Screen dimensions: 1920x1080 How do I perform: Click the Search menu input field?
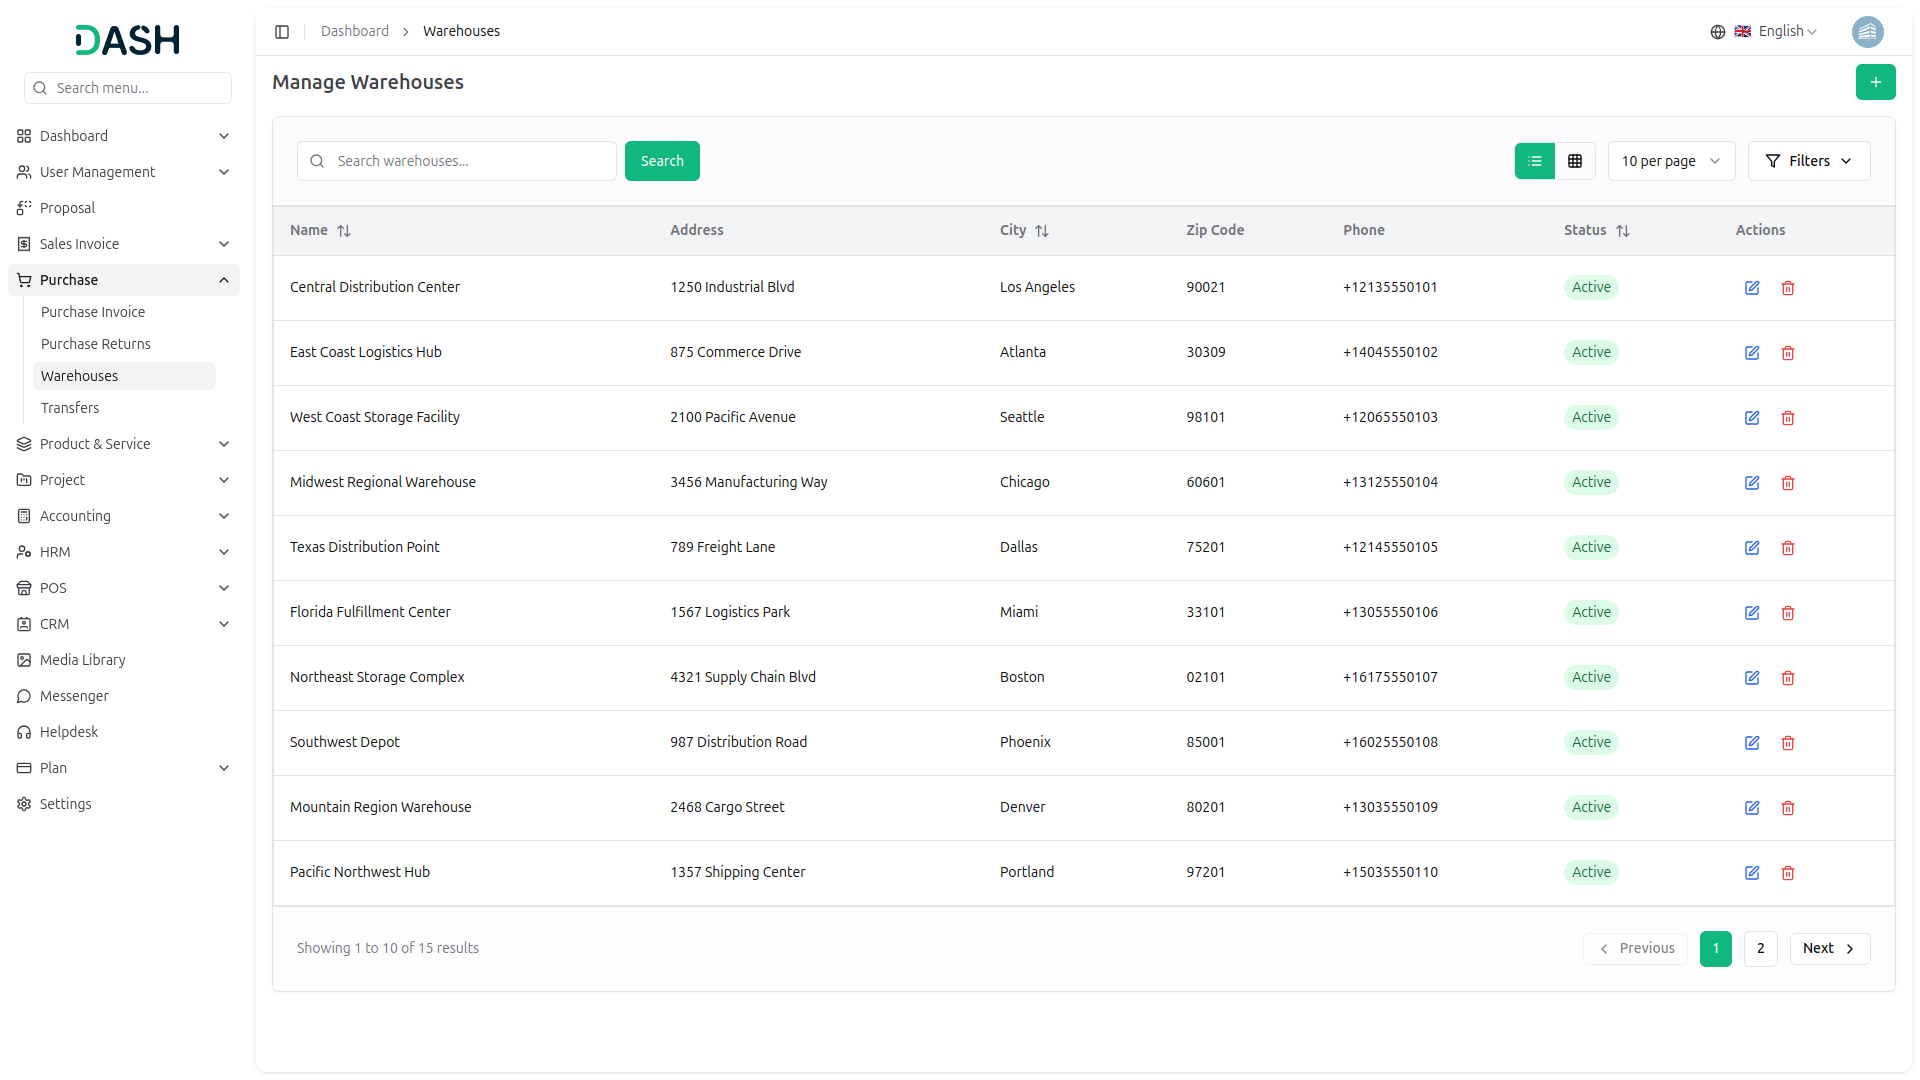pos(128,88)
